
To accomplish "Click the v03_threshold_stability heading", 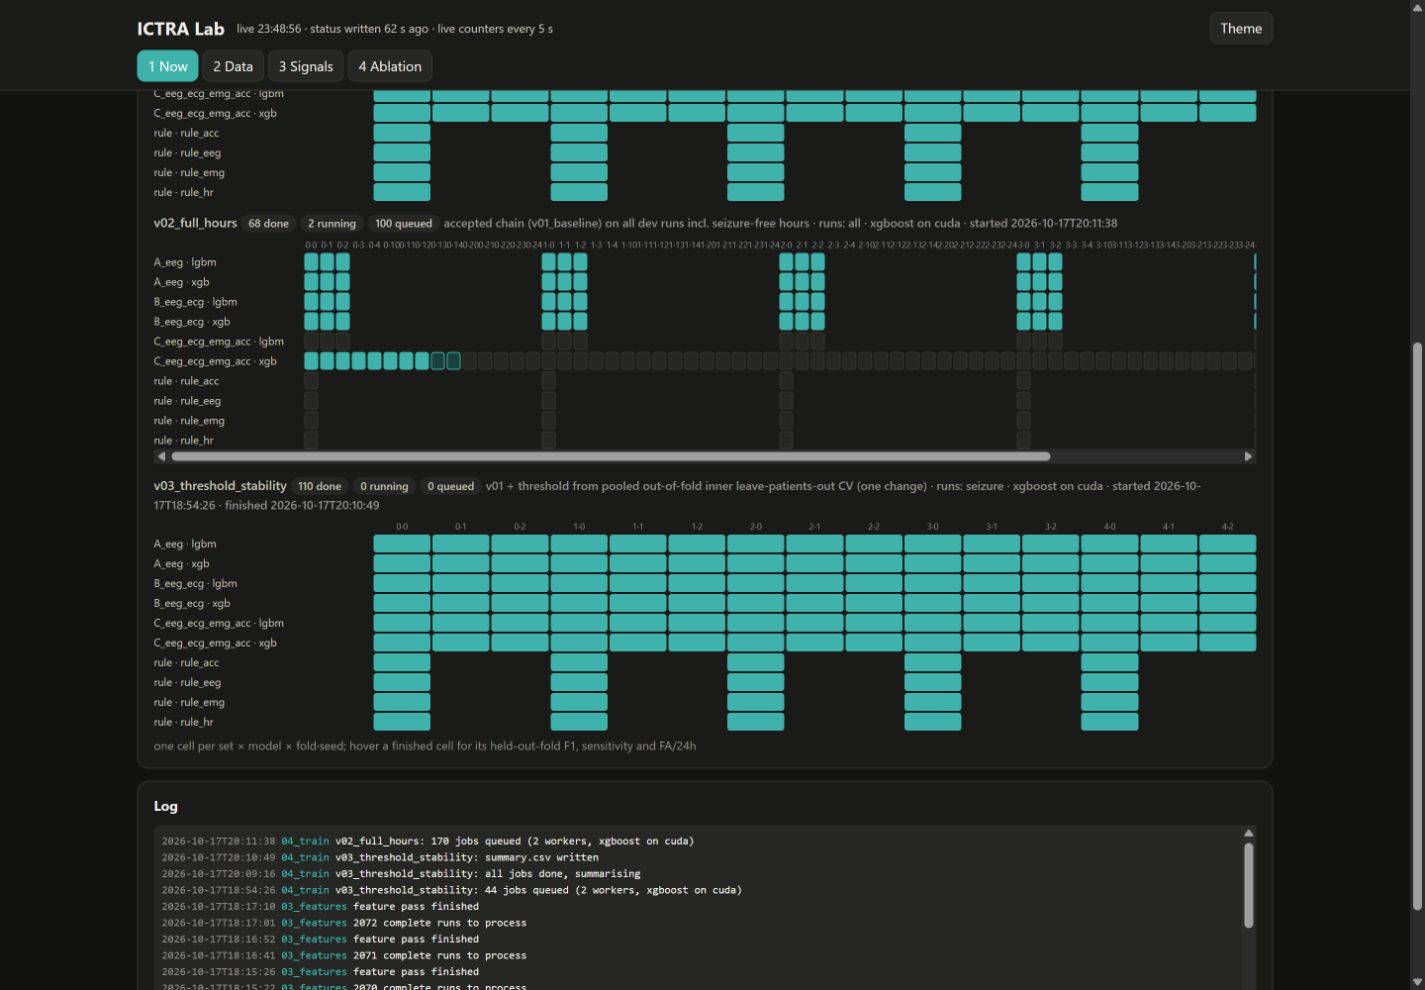I will pos(220,486).
